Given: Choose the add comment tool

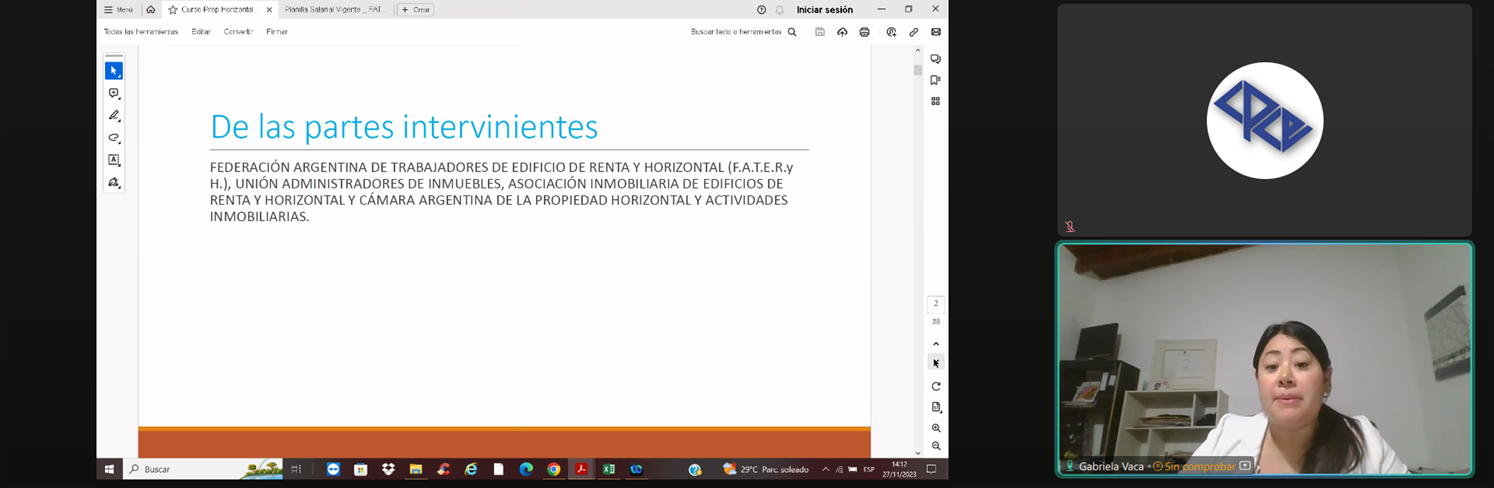Looking at the screenshot, I should pos(114,93).
